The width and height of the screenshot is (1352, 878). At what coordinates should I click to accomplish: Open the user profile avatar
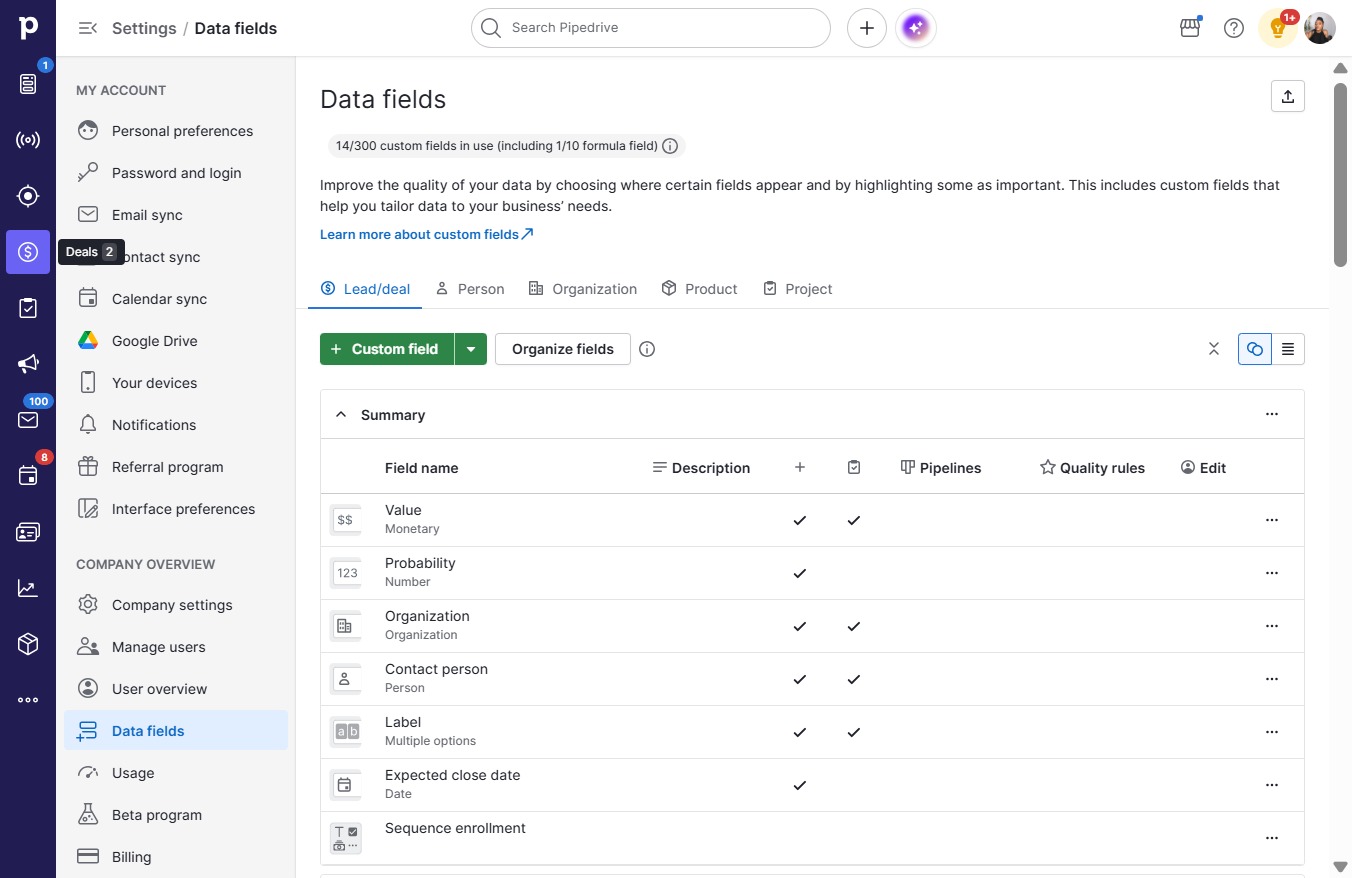point(1320,28)
